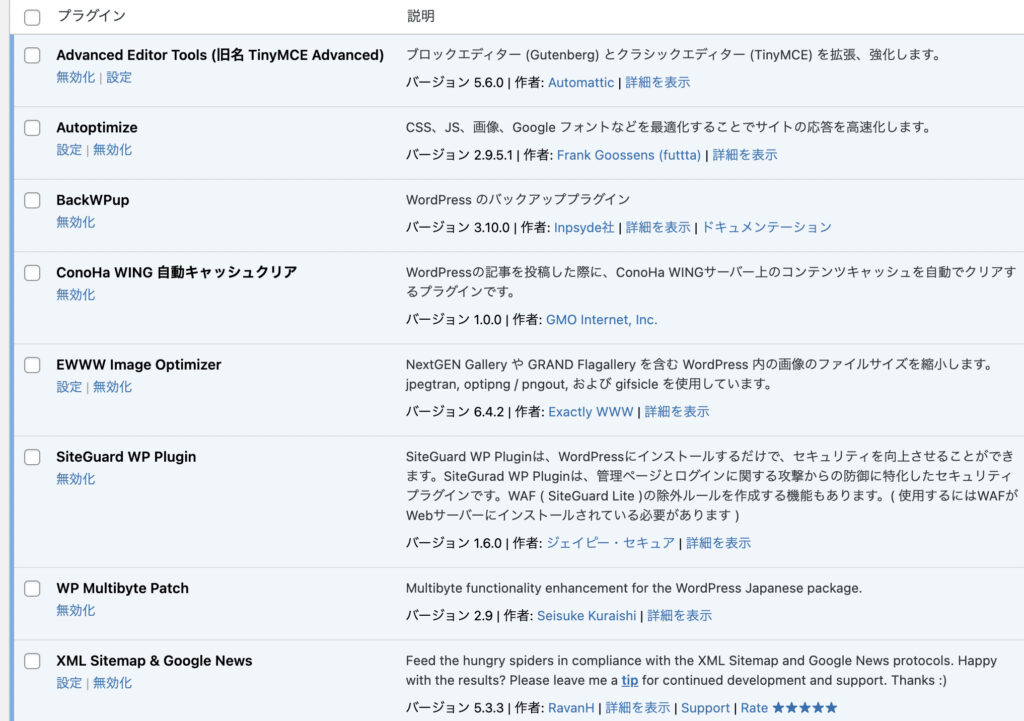The height and width of the screenshot is (721, 1024).
Task: Click the Rate ★★★★★ link
Action: (x=789, y=708)
